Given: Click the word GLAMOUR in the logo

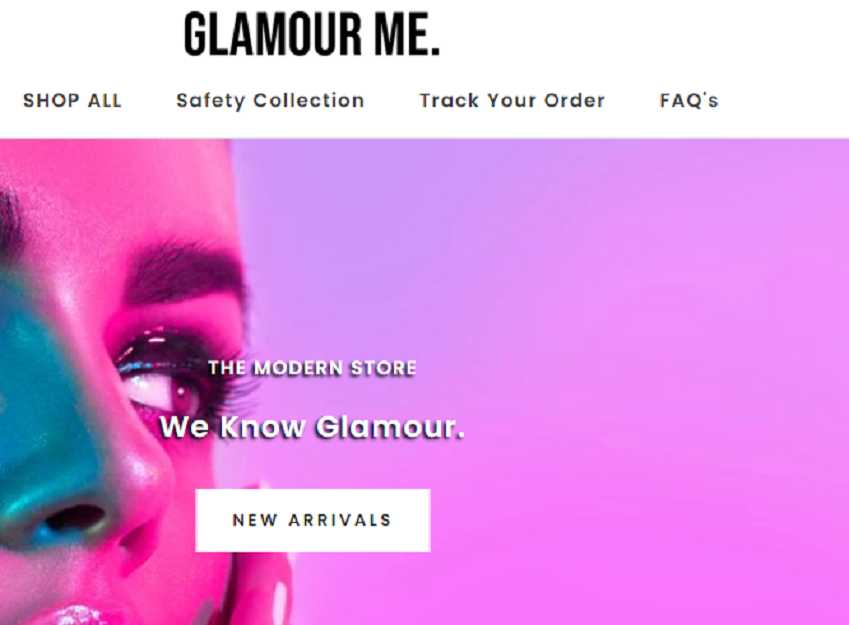Looking at the screenshot, I should pyautogui.click(x=273, y=35).
